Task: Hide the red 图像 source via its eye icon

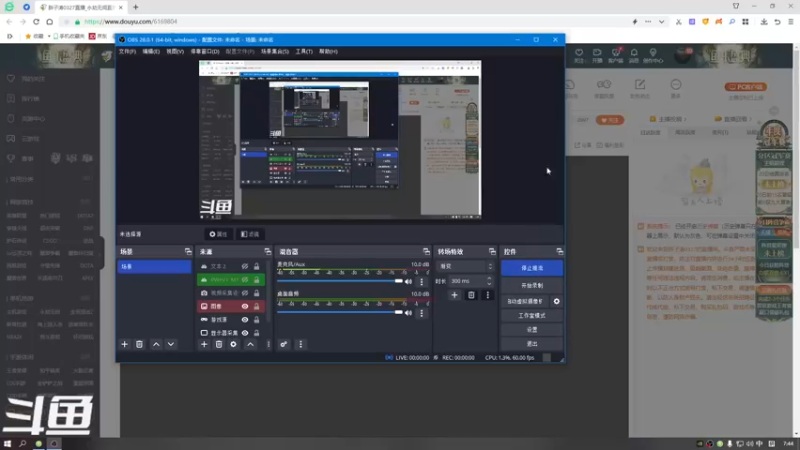Action: pyautogui.click(x=245, y=306)
